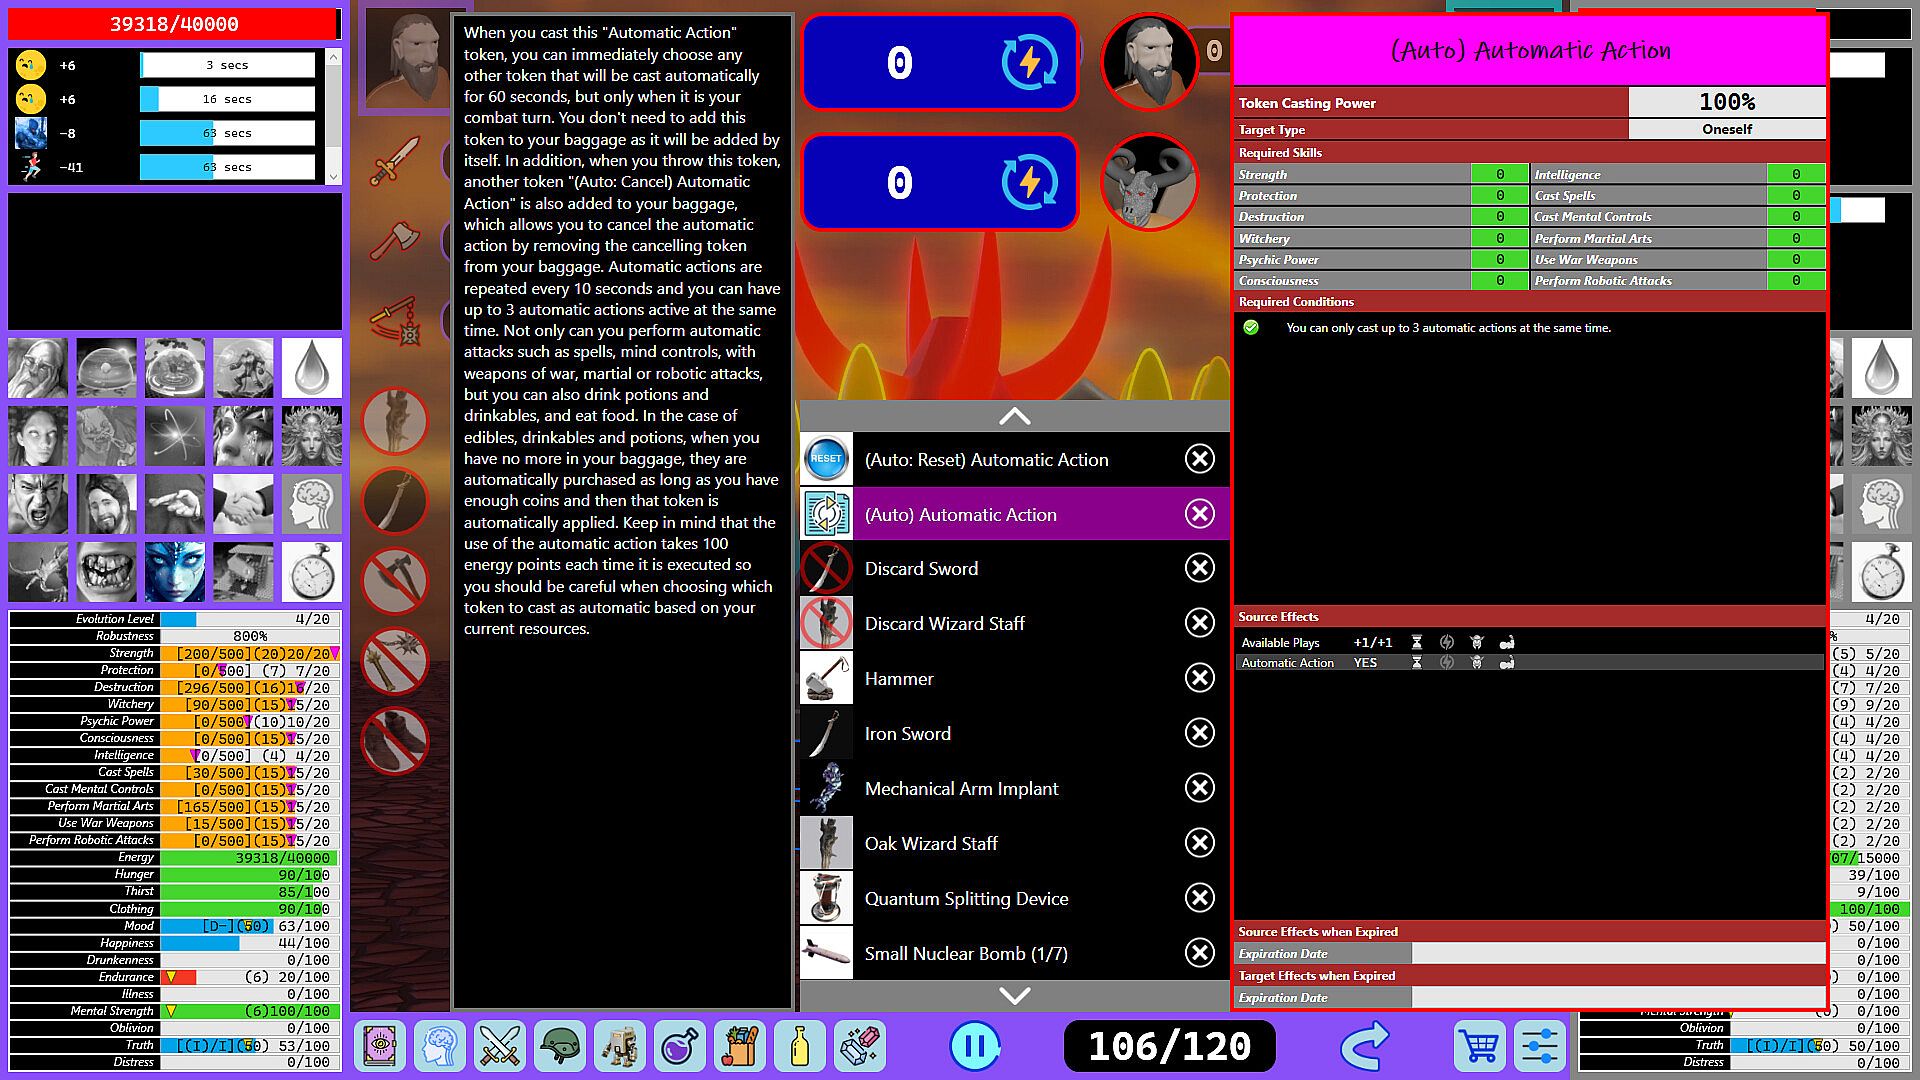Select the crossed swords weapons category

(x=499, y=1047)
